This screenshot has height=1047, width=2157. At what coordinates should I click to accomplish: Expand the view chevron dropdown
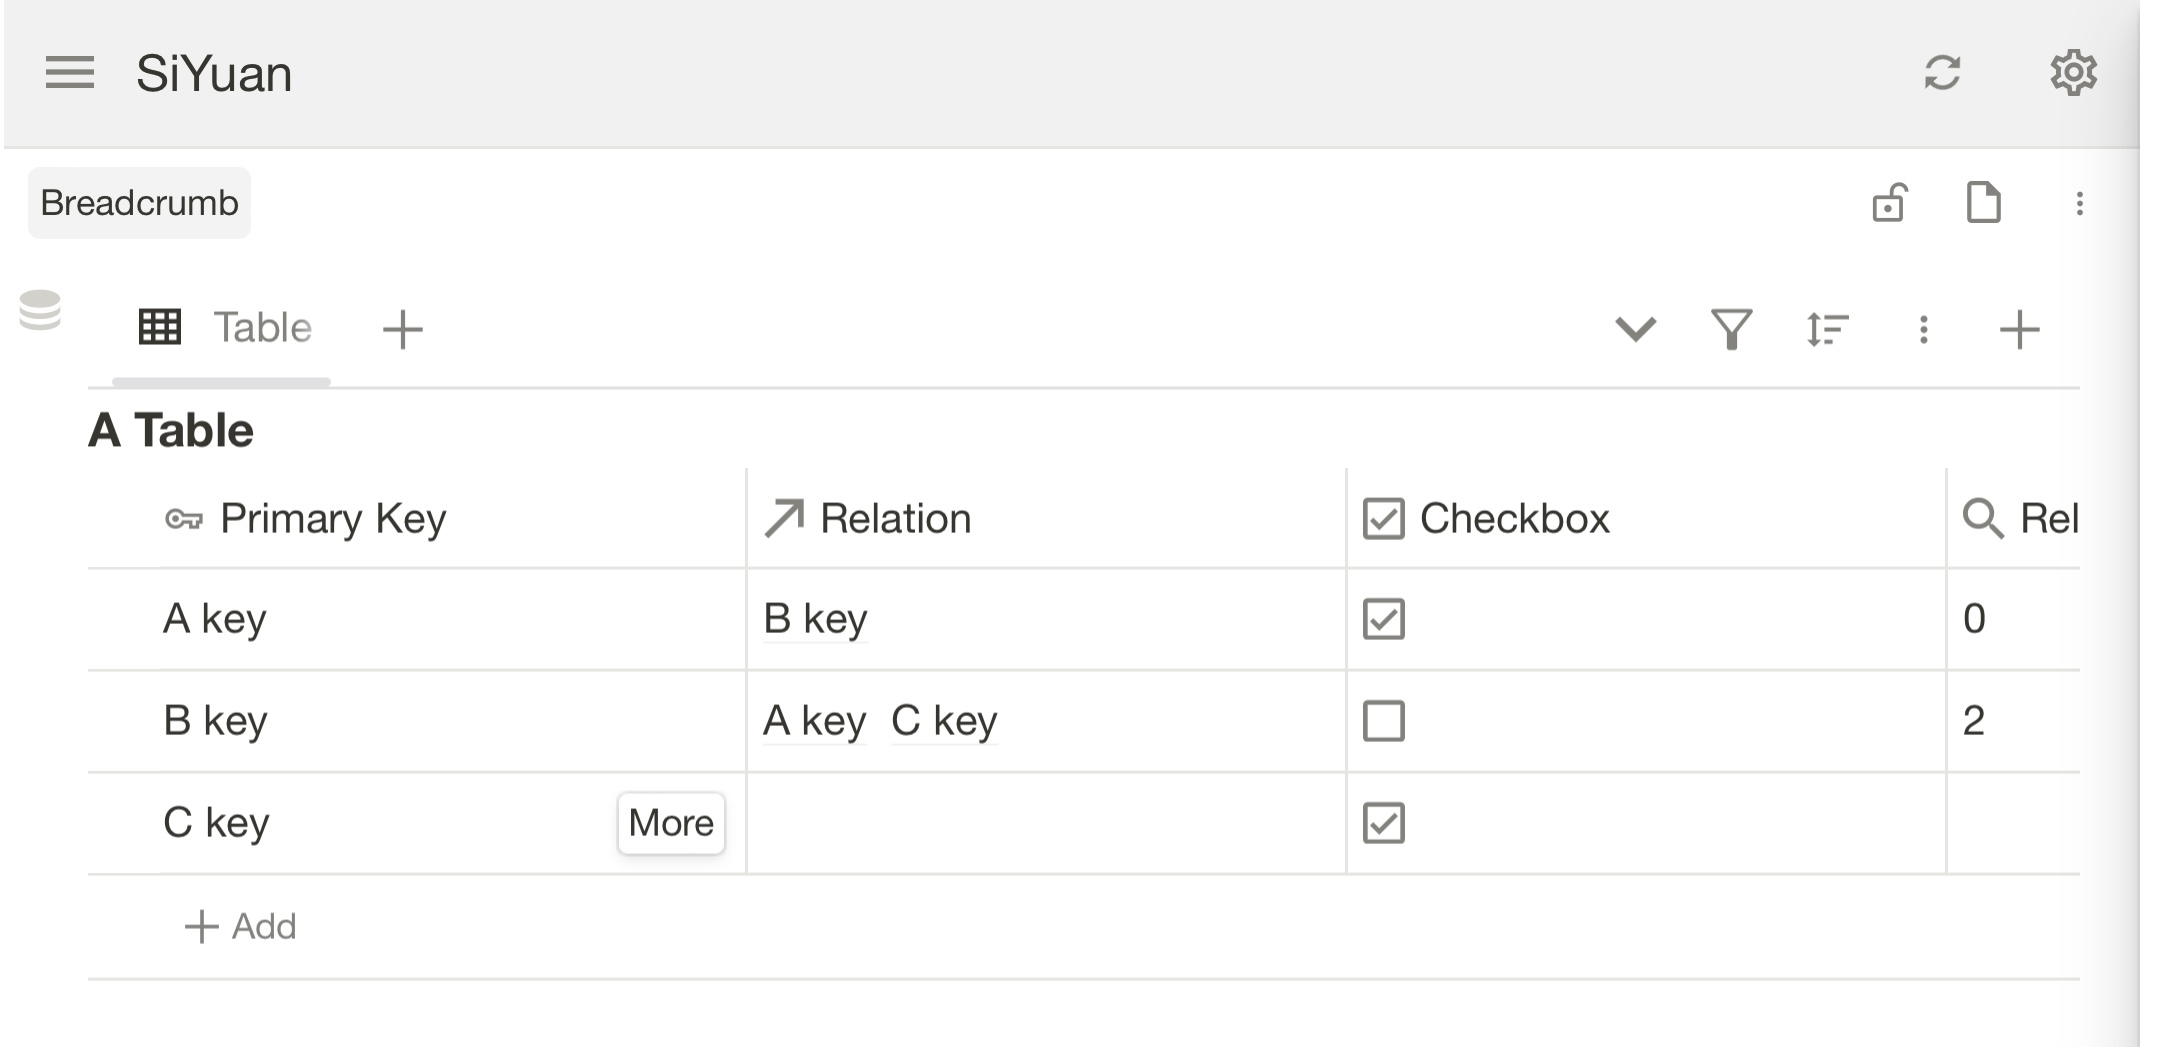[x=1636, y=329]
